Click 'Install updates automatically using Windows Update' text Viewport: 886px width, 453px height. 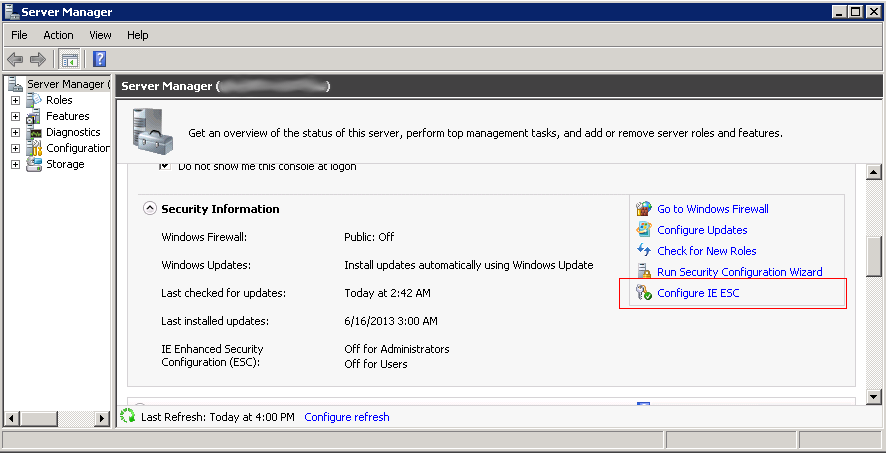coord(468,265)
